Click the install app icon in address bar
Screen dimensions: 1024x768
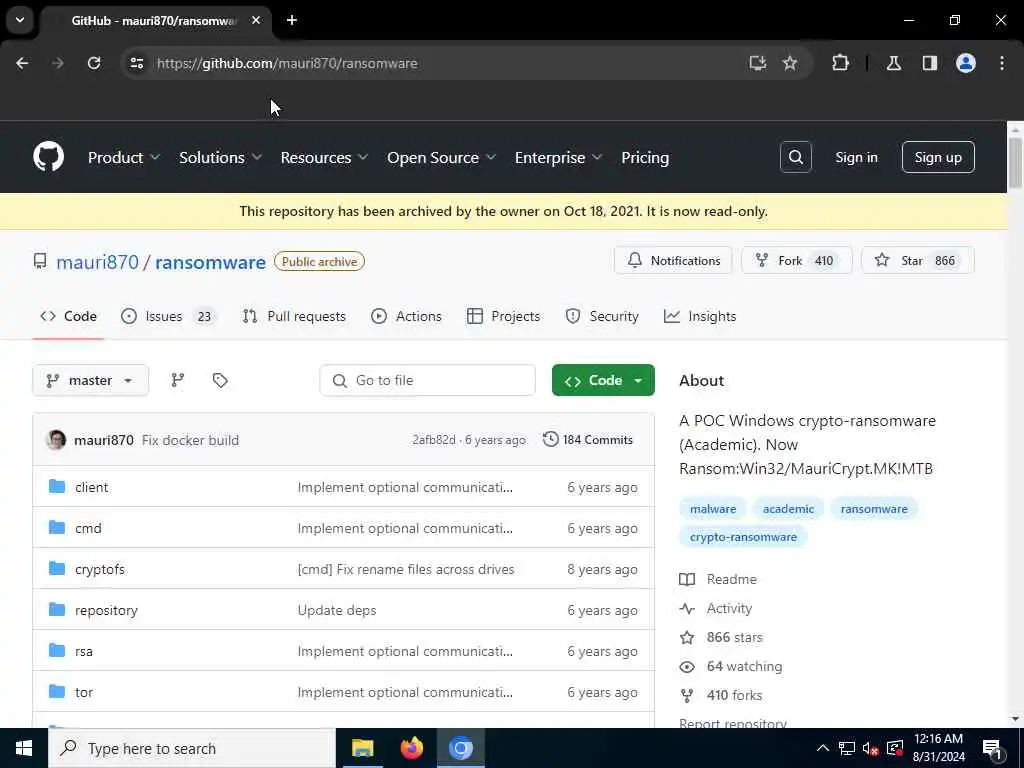[758, 63]
